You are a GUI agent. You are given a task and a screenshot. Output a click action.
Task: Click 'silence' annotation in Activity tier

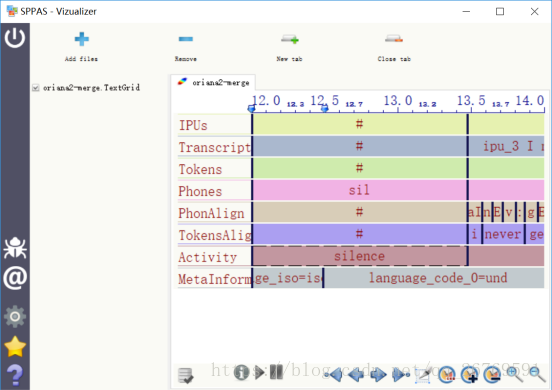pos(359,256)
